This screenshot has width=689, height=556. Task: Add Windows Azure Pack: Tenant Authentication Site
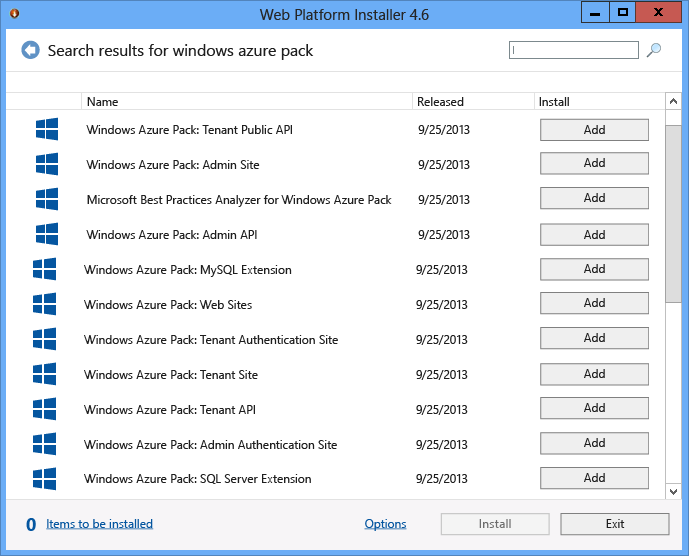(x=594, y=338)
